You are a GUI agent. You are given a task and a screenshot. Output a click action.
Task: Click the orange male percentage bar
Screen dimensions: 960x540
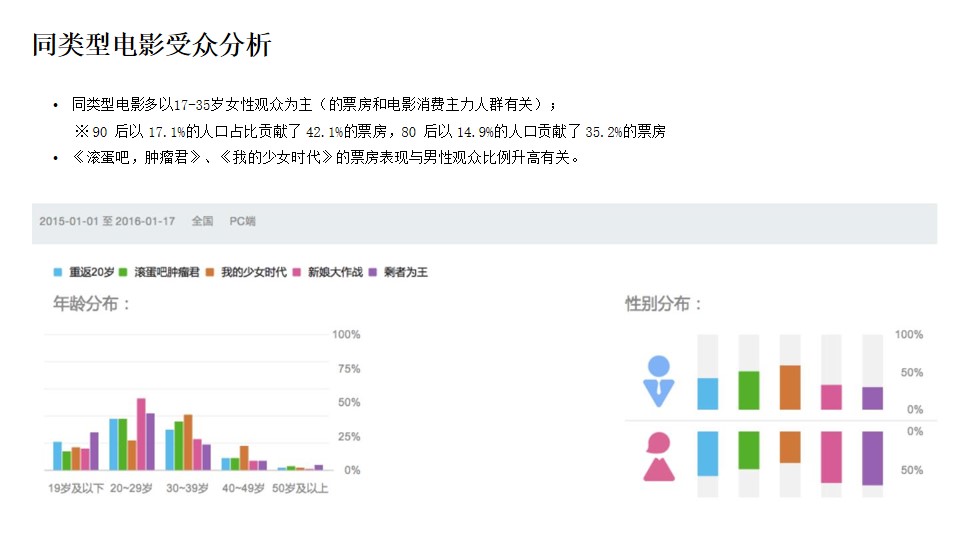[x=790, y=388]
